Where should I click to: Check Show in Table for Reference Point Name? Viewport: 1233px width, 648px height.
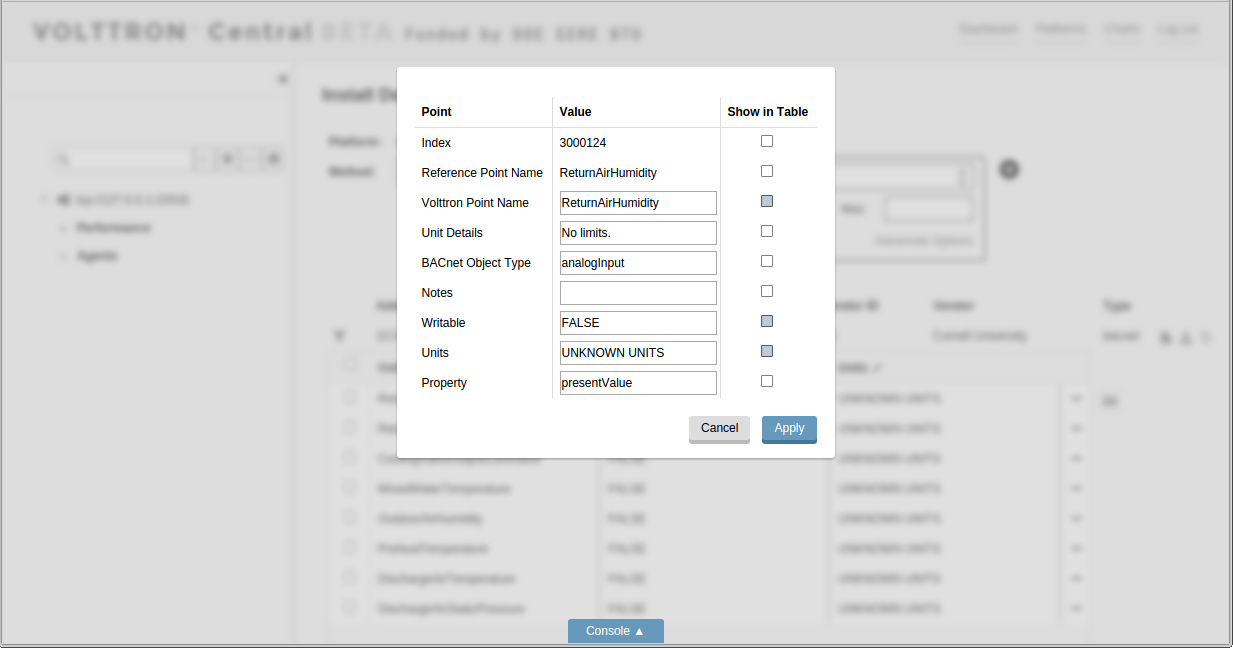(767, 171)
